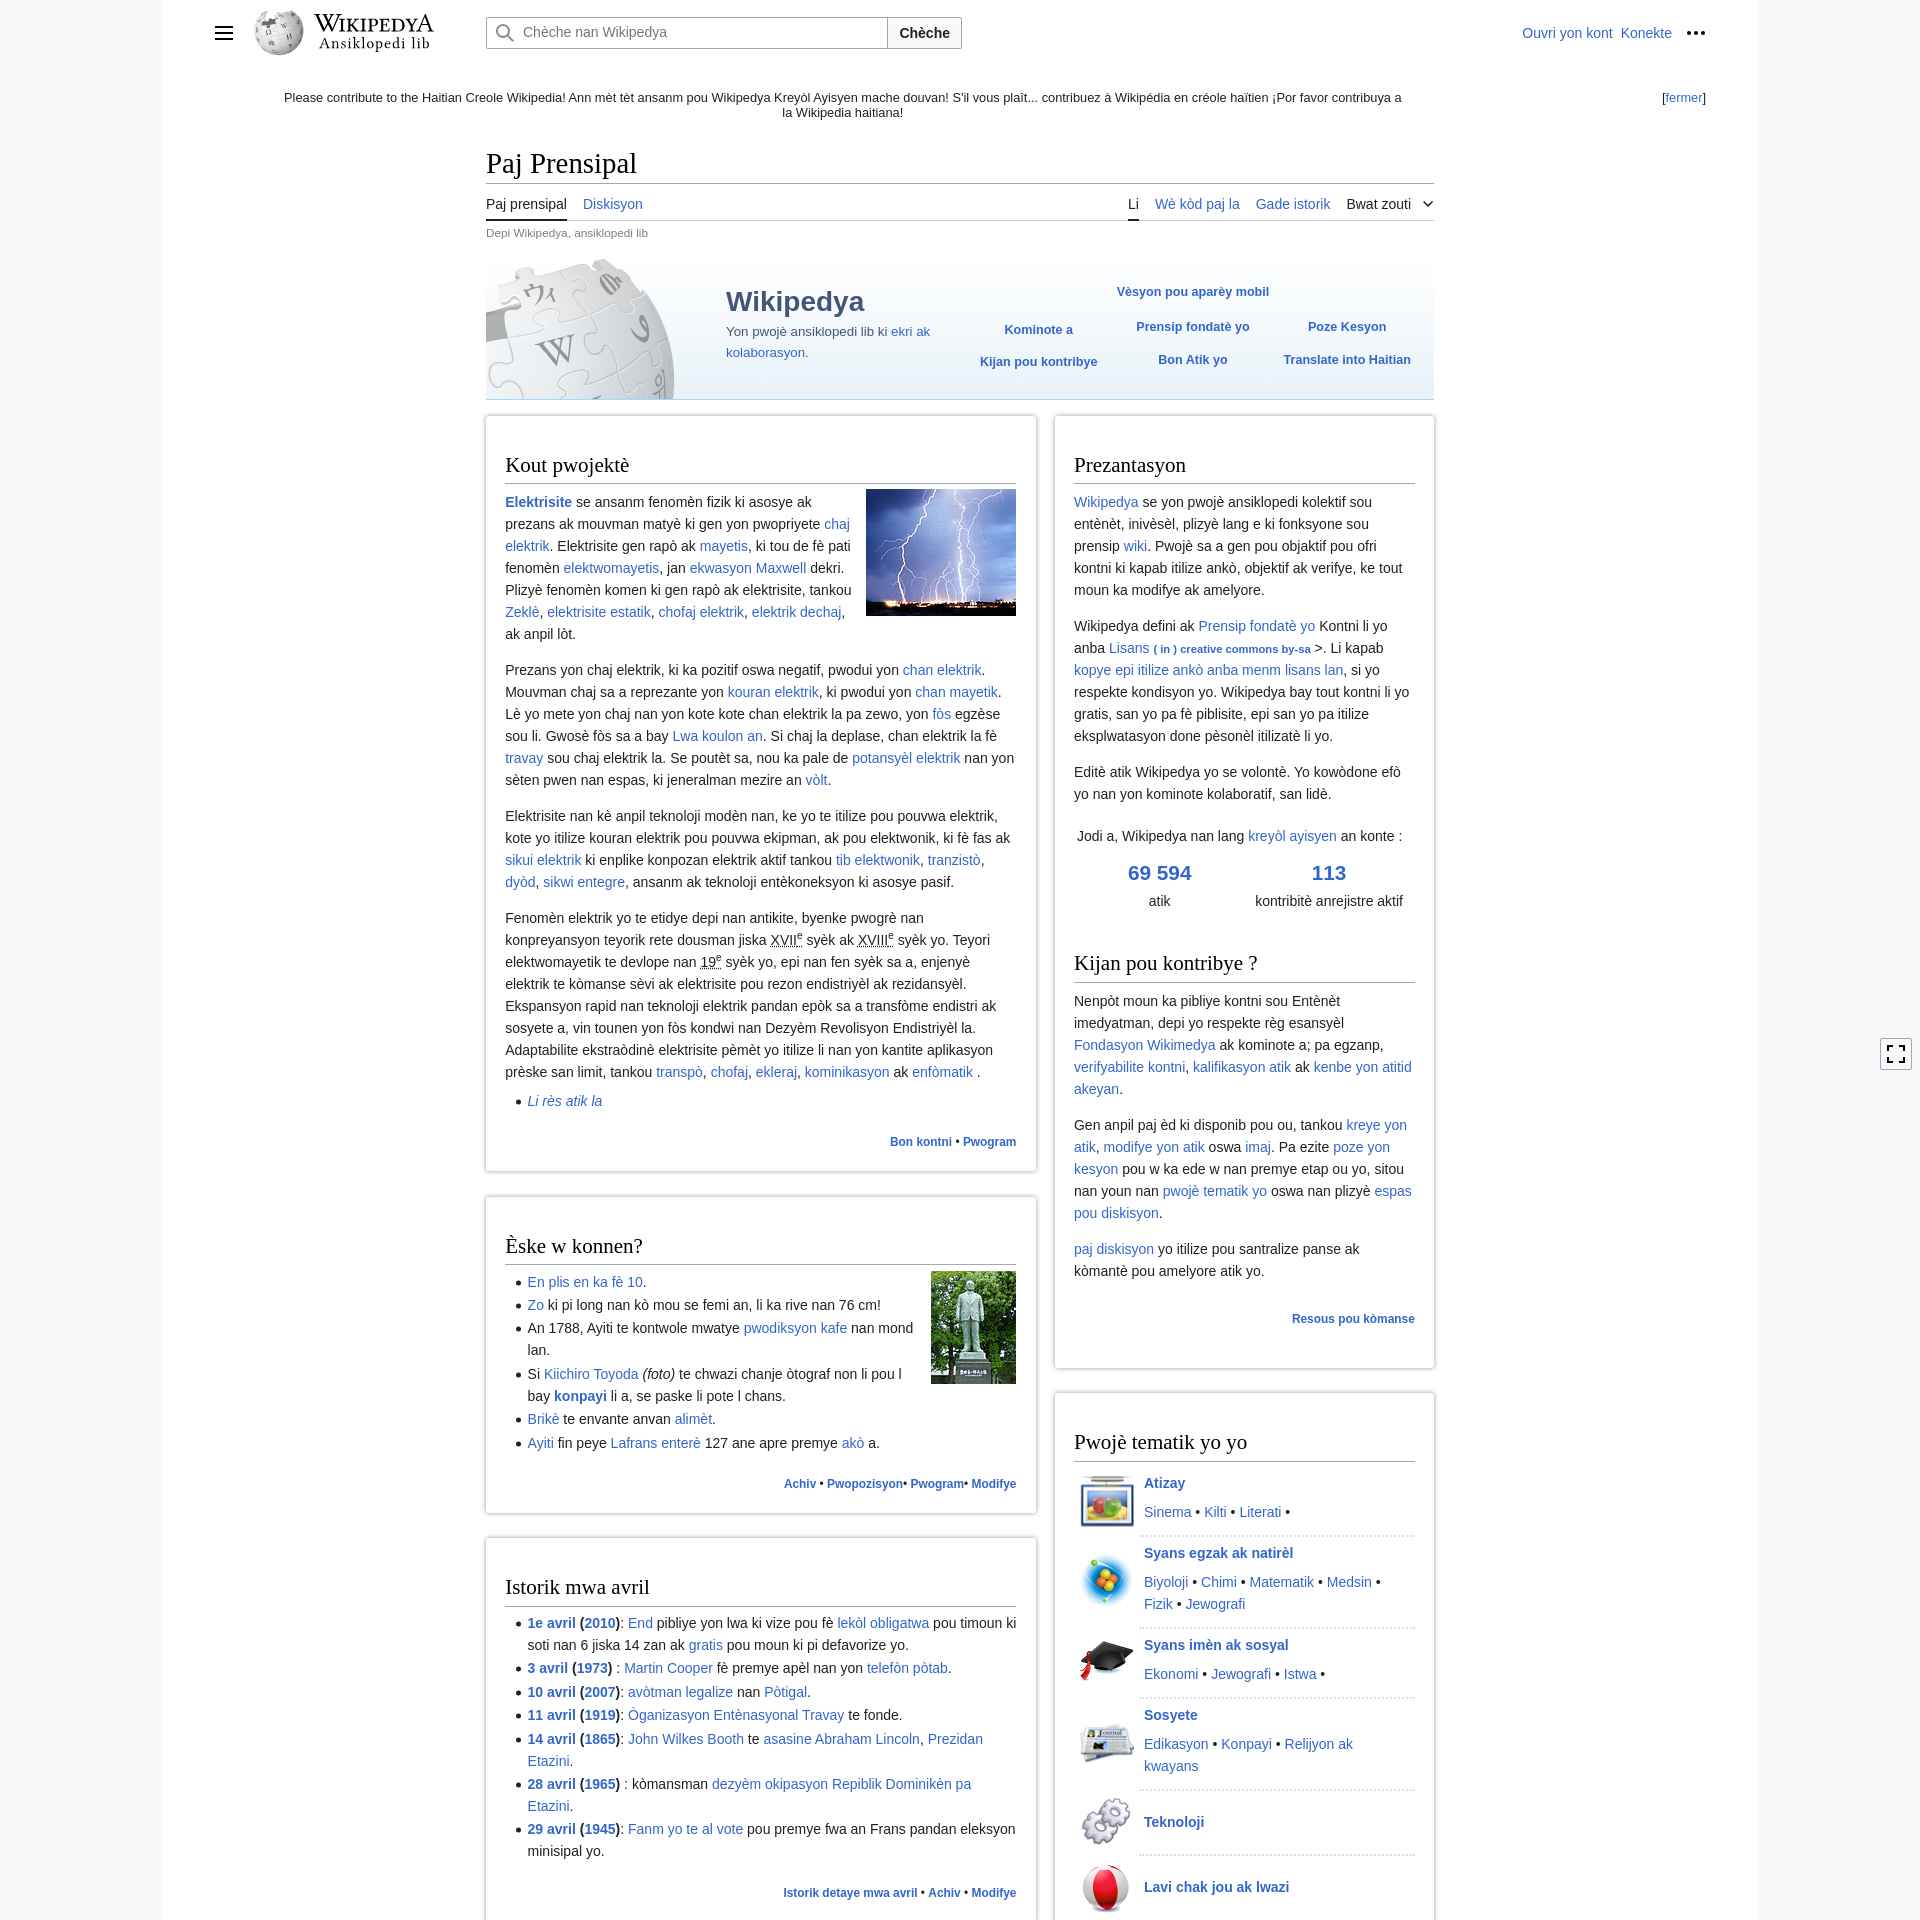This screenshot has height=1920, width=1920.
Task: Open the pwodiksyon kafe link
Action: (795, 1328)
